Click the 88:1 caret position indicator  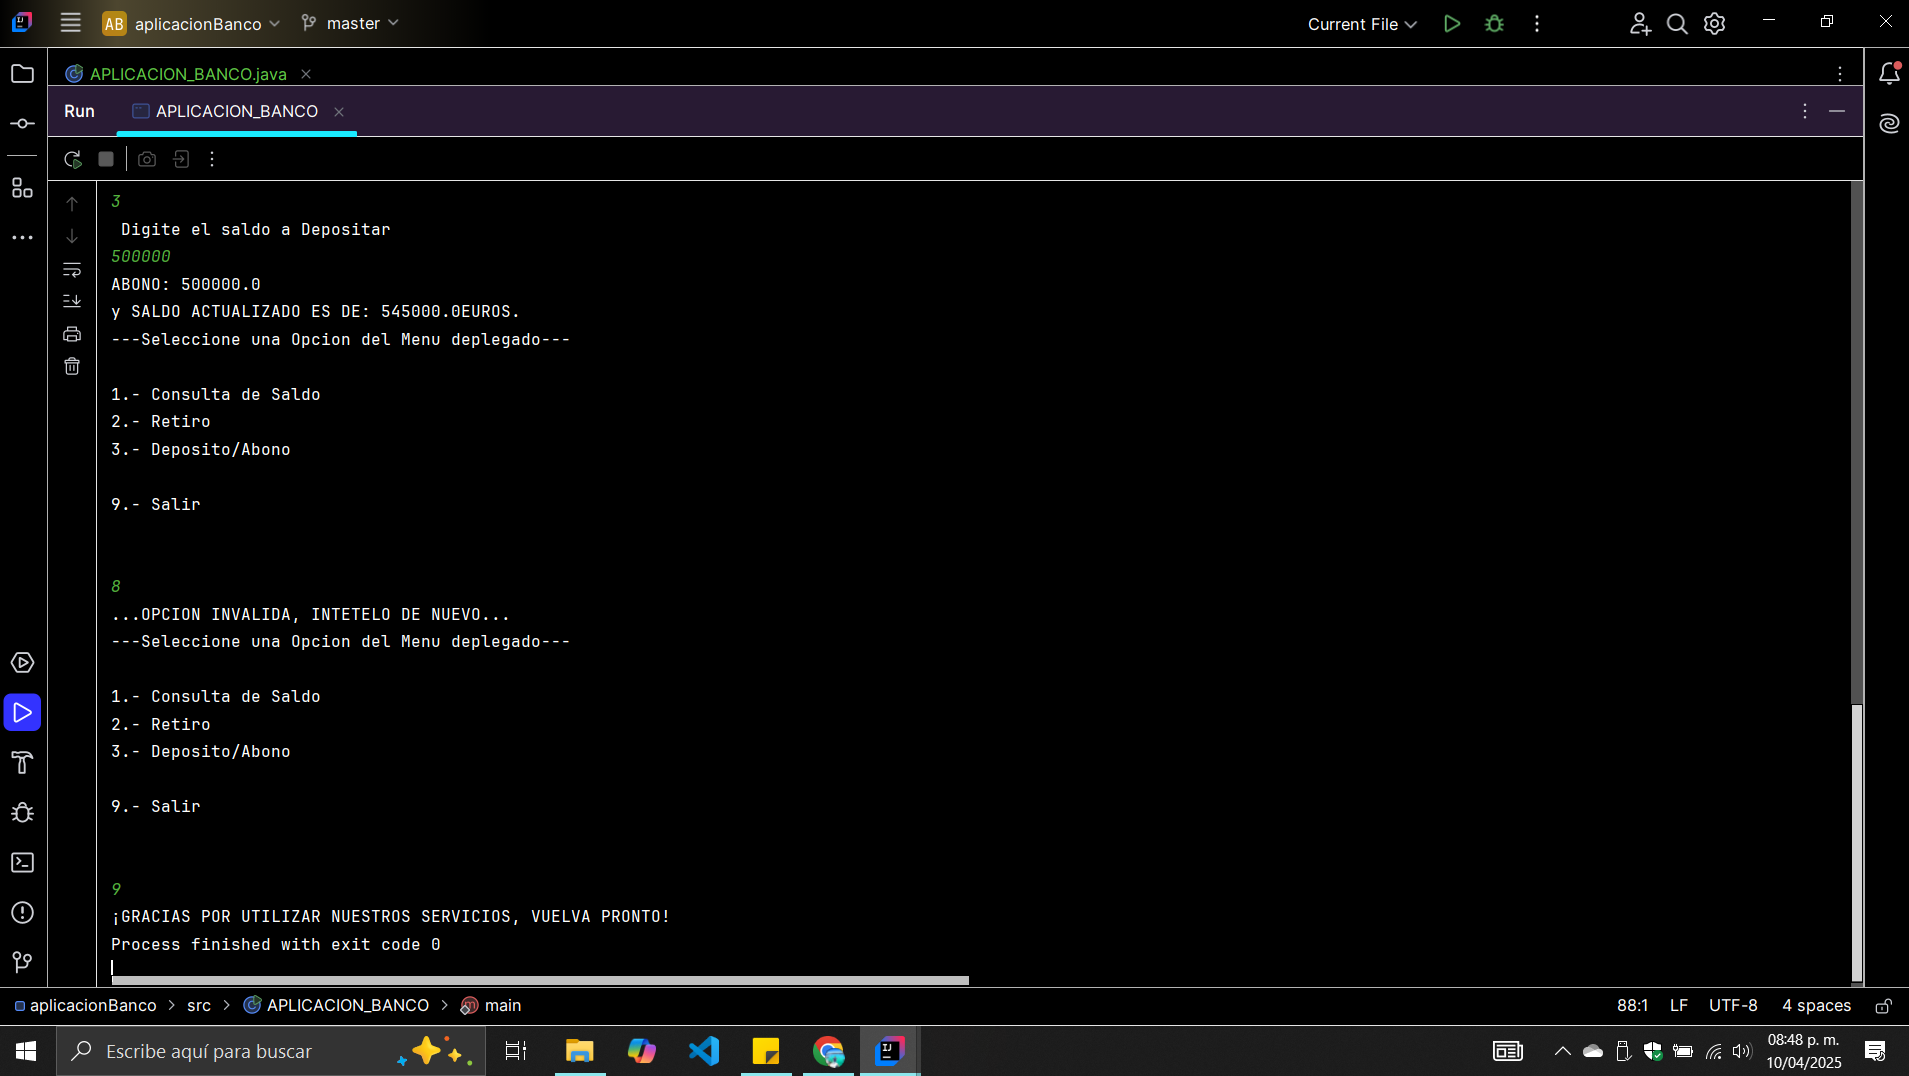pyautogui.click(x=1632, y=1005)
